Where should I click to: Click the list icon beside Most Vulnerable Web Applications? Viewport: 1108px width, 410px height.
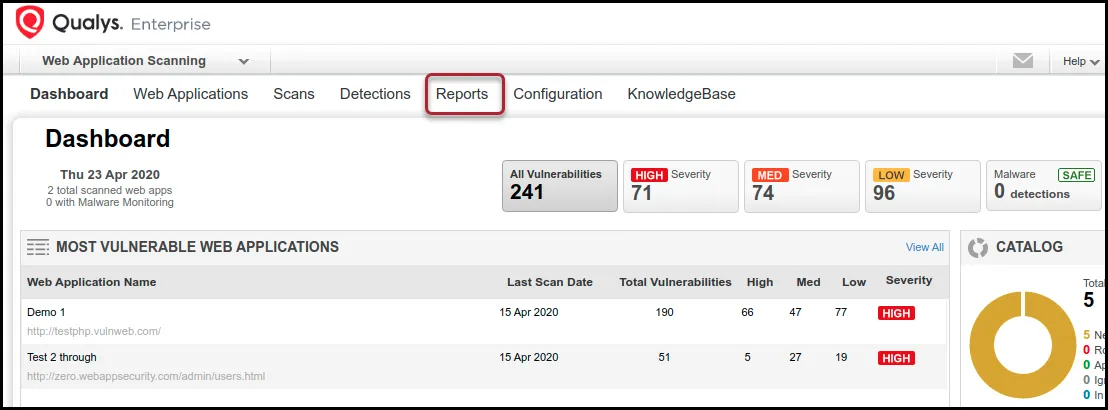tap(37, 247)
